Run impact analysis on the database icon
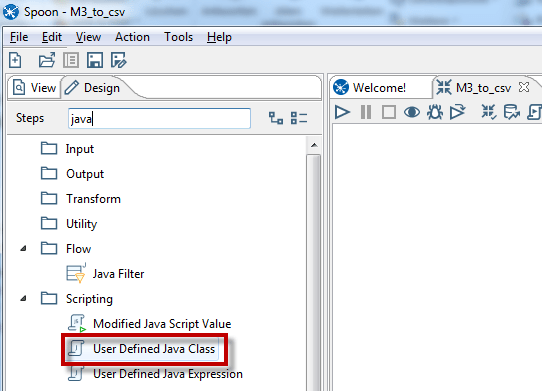Viewport: 542px width, 391px height. pos(512,112)
